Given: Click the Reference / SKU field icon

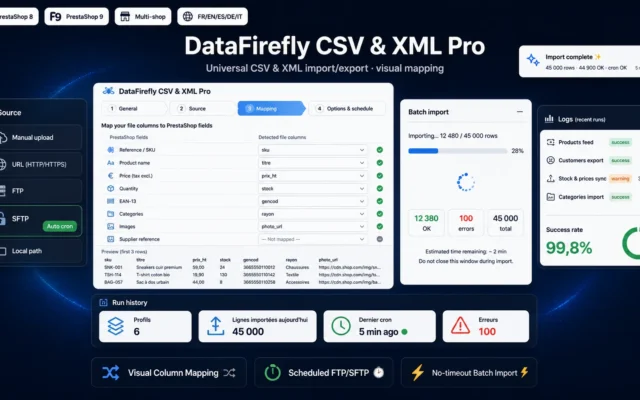Looking at the screenshot, I should (x=111, y=150).
